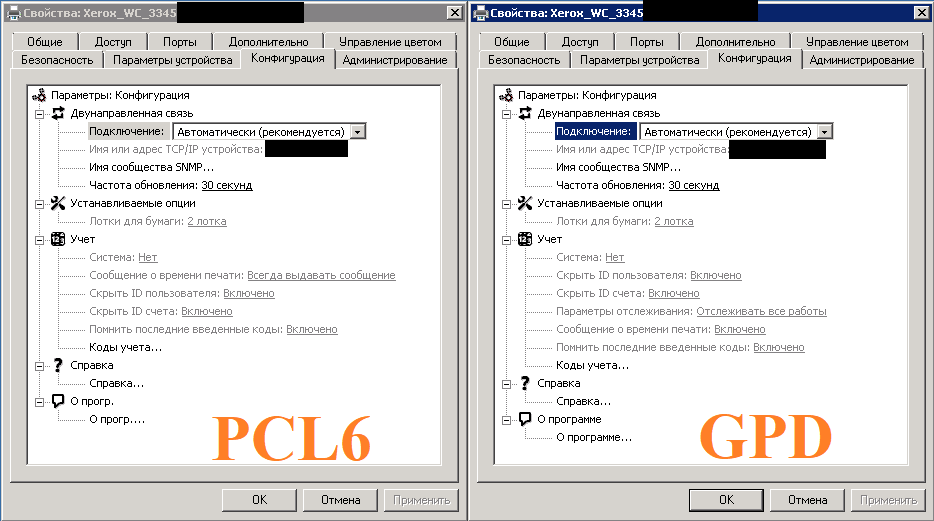Screen dimensions: 934x521
Task: Switch to Общие tab in PCL6 window
Action: tap(45, 42)
